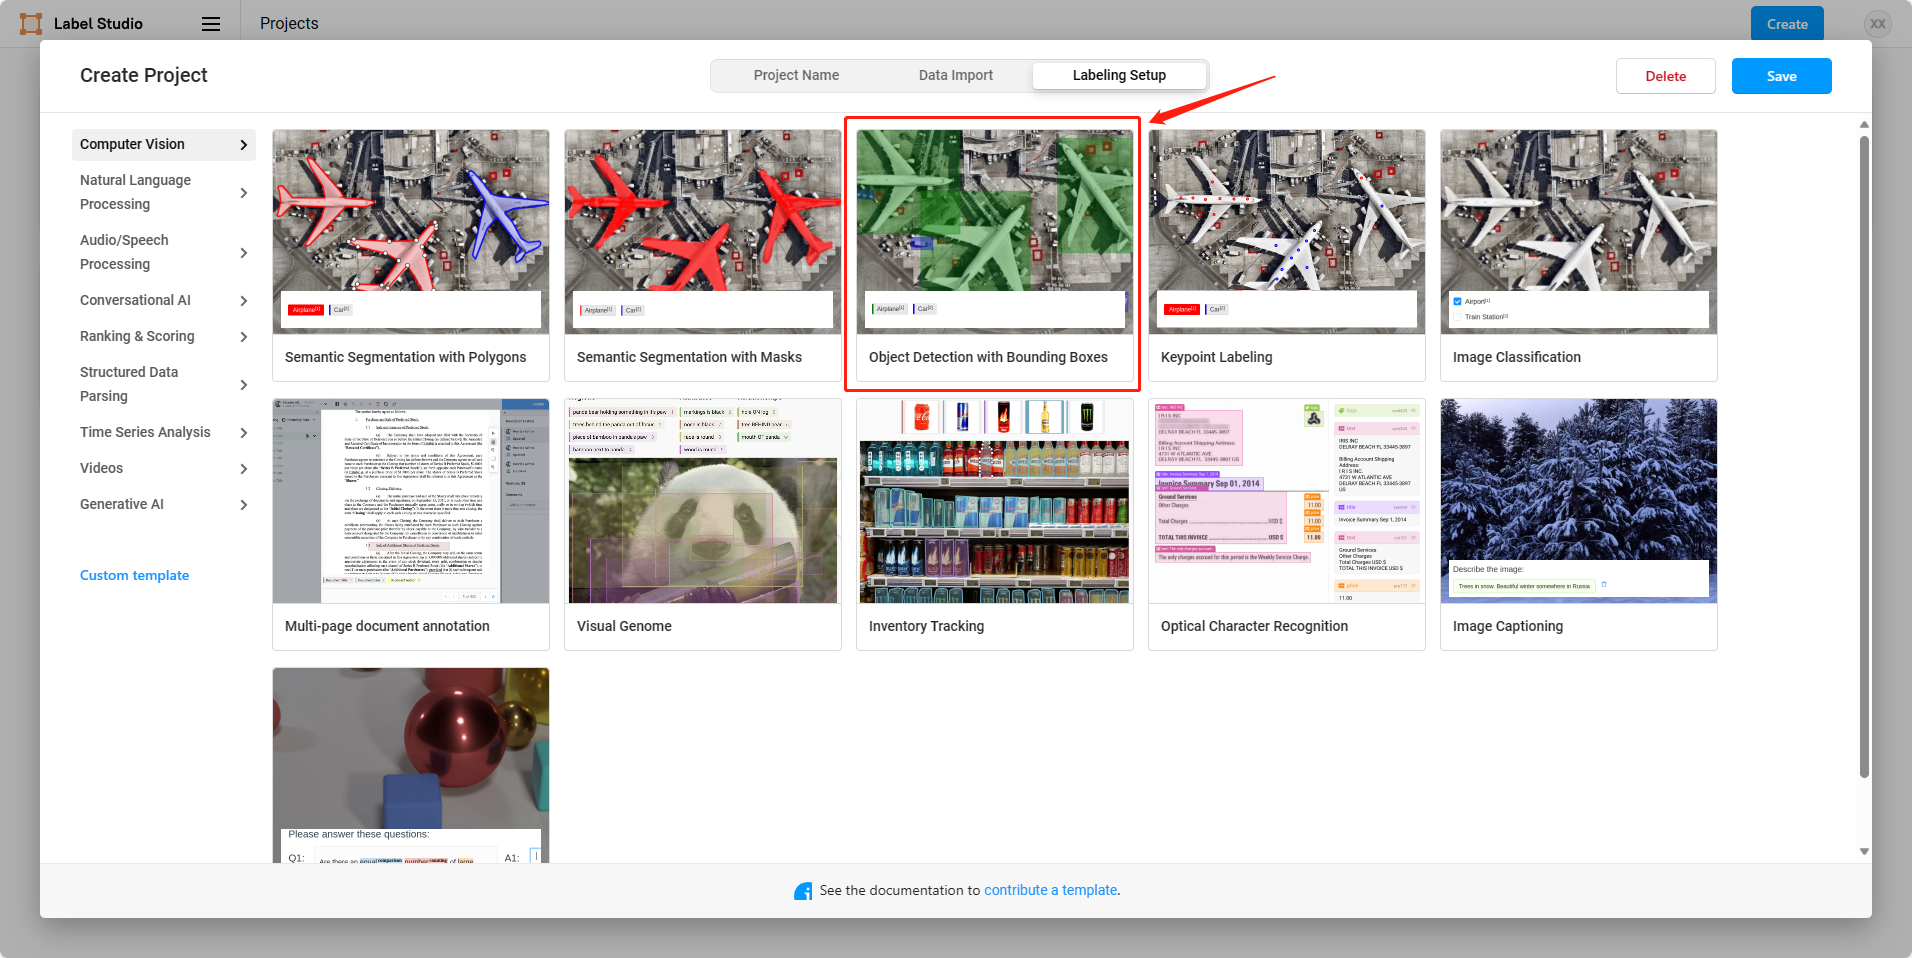
Task: Click the documentation info icon in footer
Action: [x=803, y=891]
